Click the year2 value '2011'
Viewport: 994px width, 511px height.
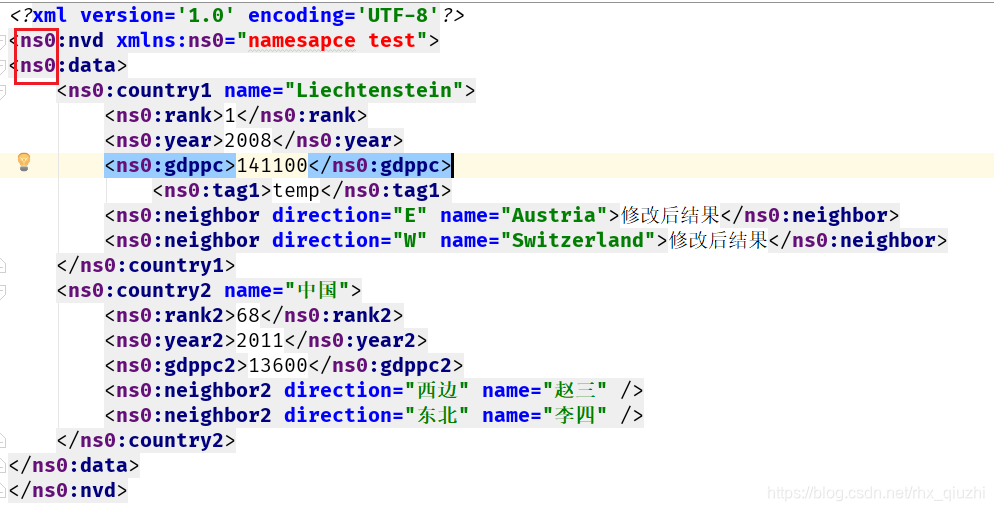(x=260, y=341)
